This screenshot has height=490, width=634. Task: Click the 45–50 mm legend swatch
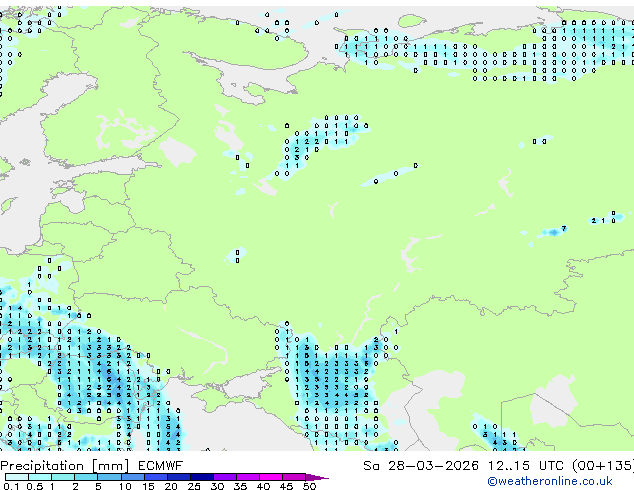pyautogui.click(x=294, y=477)
